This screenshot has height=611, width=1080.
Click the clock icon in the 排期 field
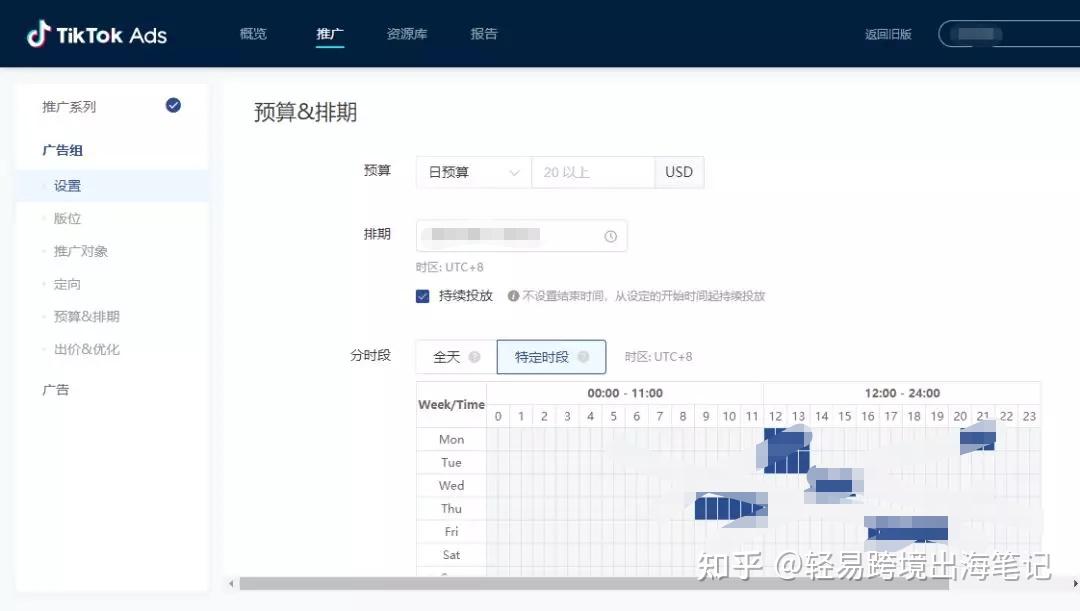tap(610, 236)
